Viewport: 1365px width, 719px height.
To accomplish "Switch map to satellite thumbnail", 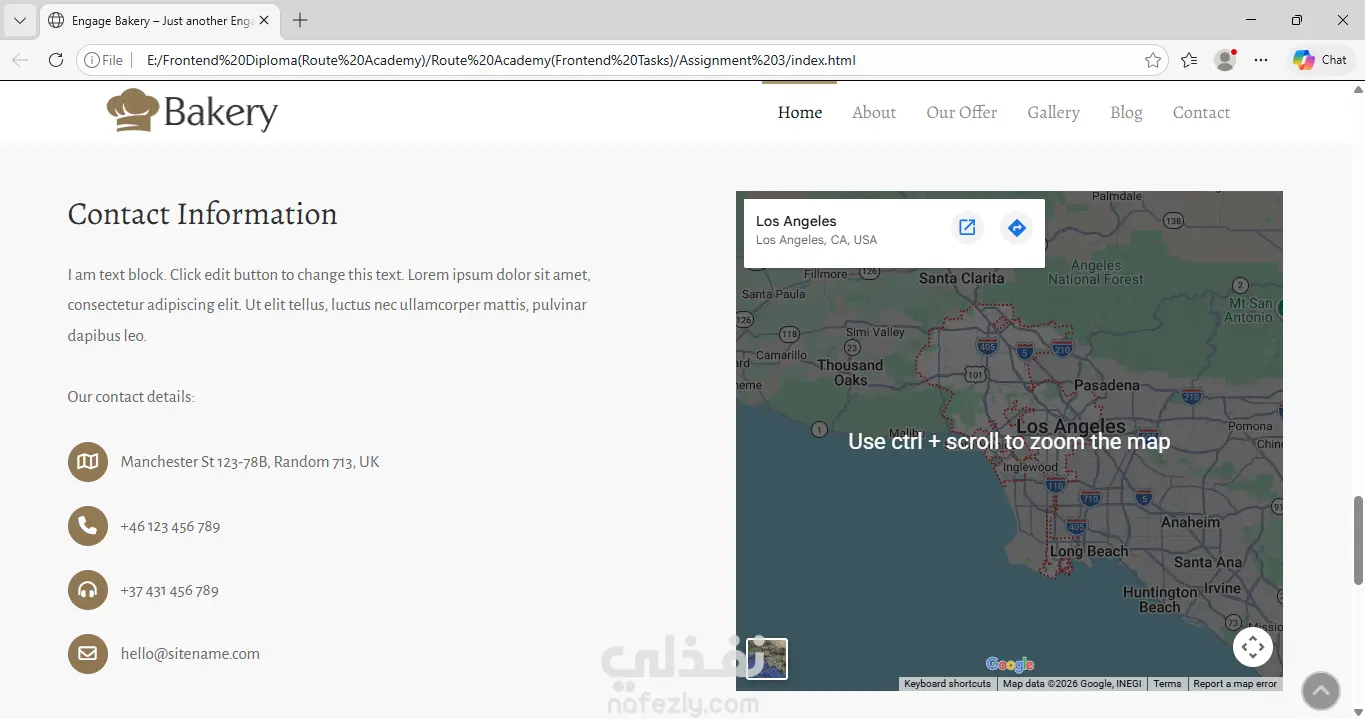I will (767, 659).
